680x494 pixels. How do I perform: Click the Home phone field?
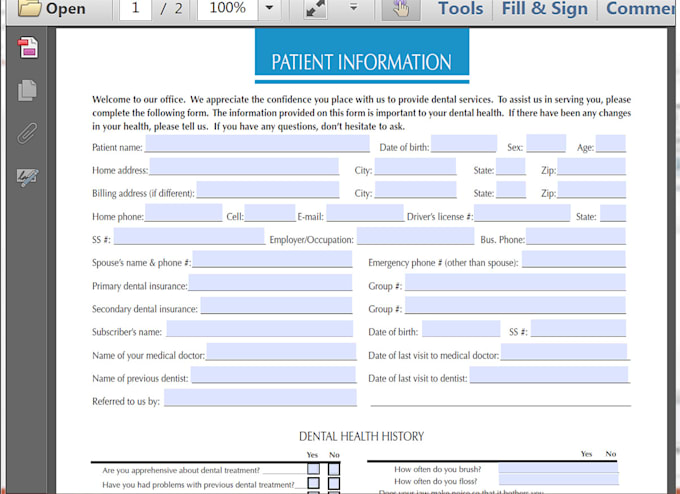(x=183, y=213)
